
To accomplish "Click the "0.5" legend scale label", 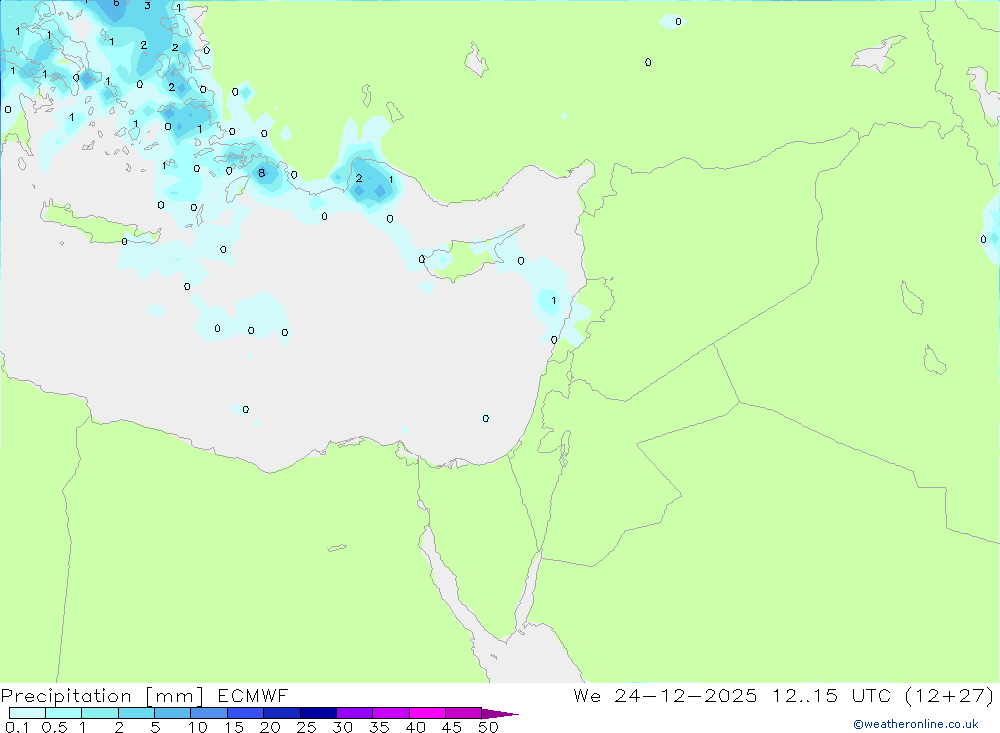I will [54, 727].
